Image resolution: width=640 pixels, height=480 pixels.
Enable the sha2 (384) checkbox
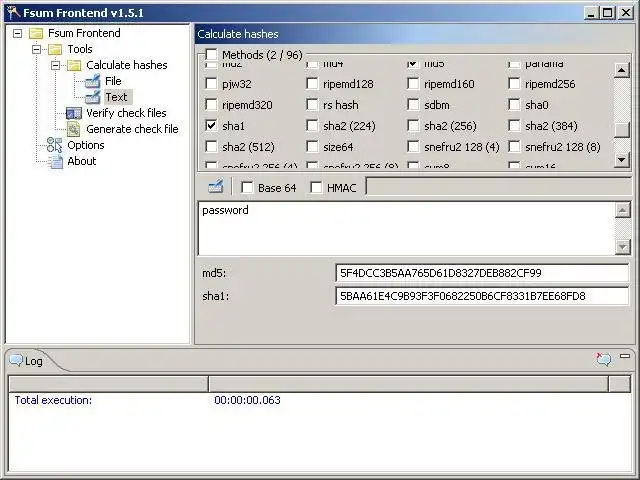click(x=514, y=125)
